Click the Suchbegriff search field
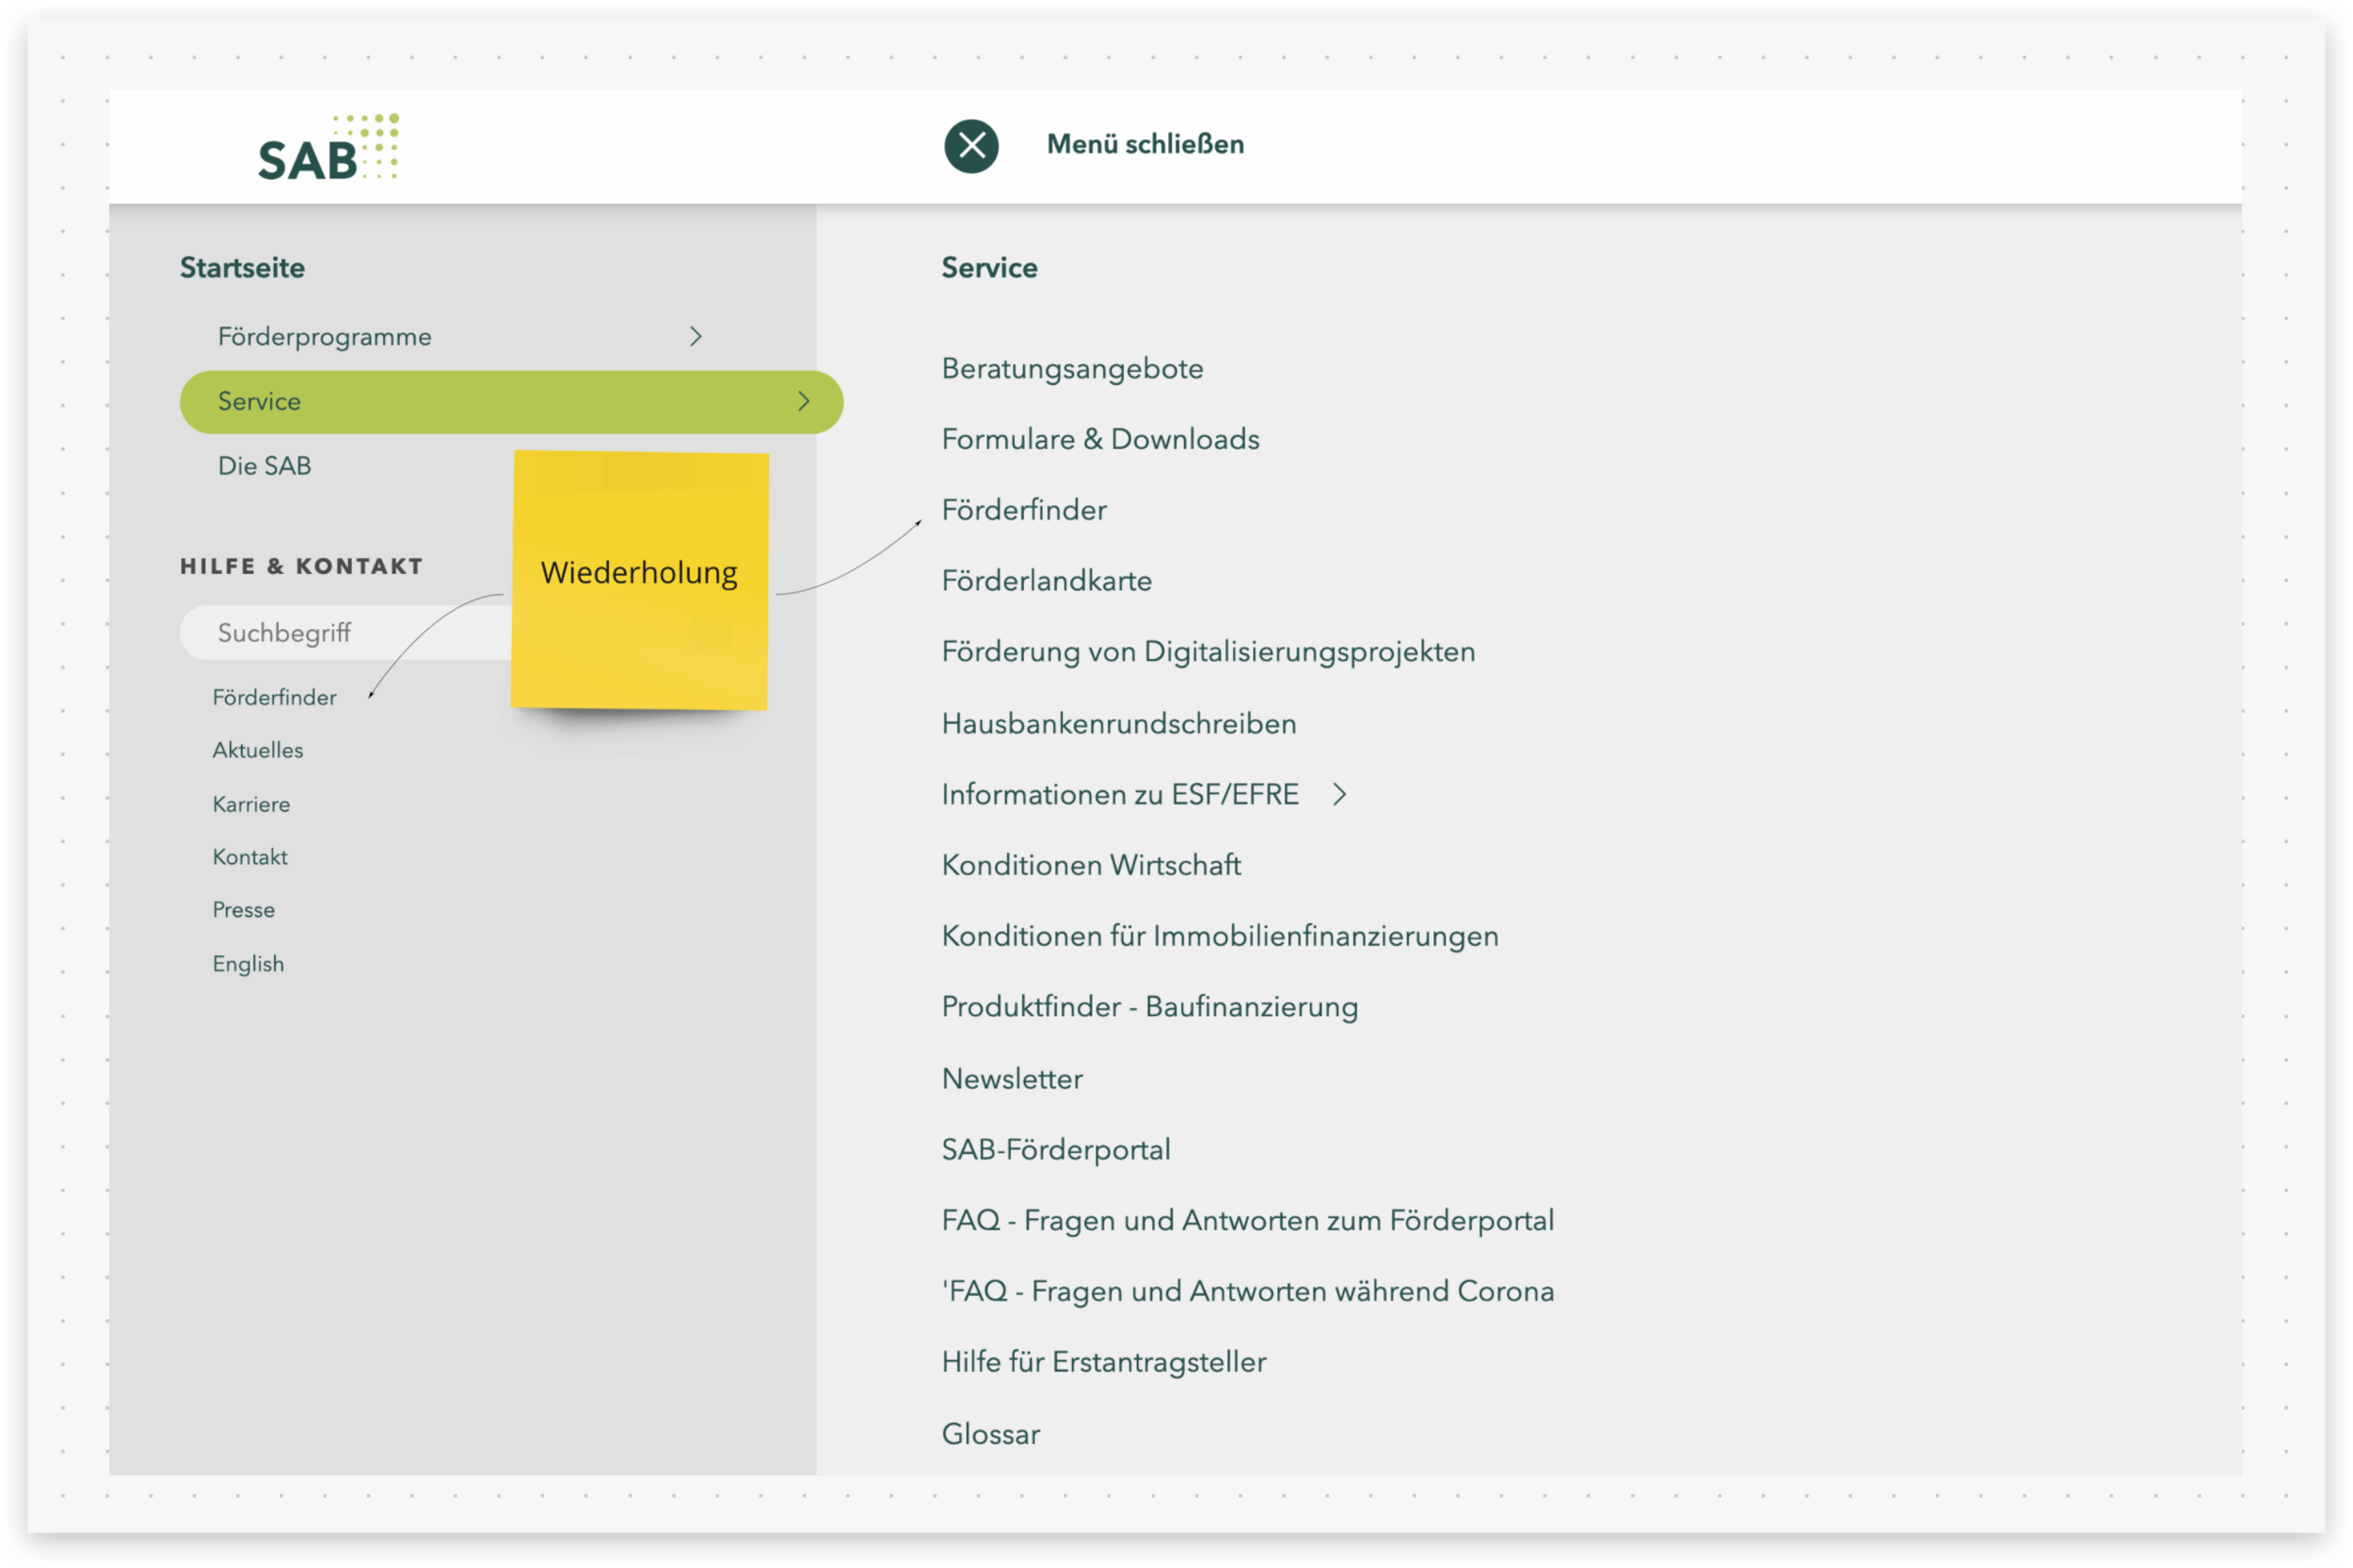 [340, 633]
